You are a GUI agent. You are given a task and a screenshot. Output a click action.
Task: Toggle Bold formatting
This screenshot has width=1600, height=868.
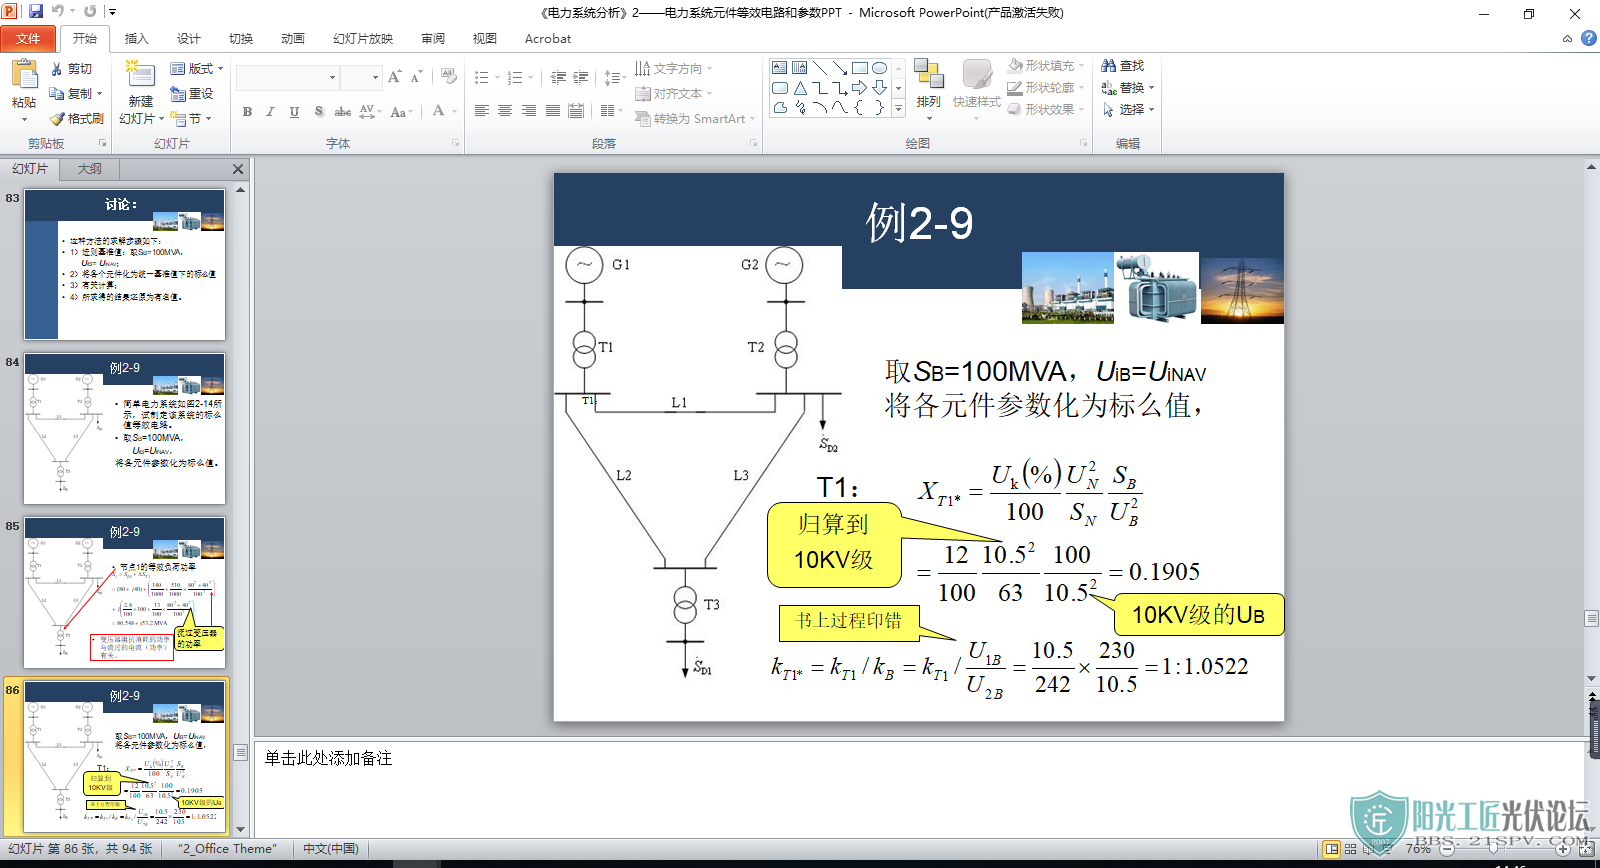pyautogui.click(x=247, y=111)
